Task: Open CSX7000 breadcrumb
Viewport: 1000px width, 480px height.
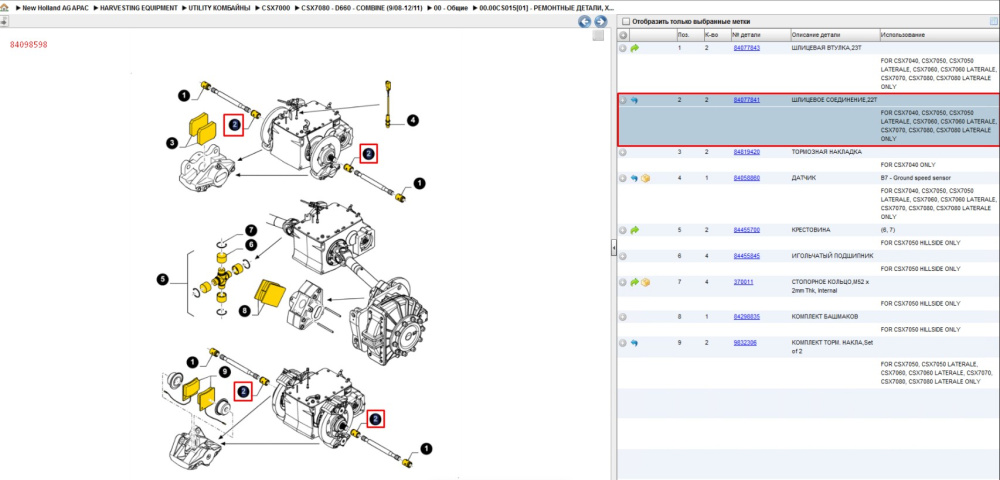Action: pyautogui.click(x=276, y=8)
